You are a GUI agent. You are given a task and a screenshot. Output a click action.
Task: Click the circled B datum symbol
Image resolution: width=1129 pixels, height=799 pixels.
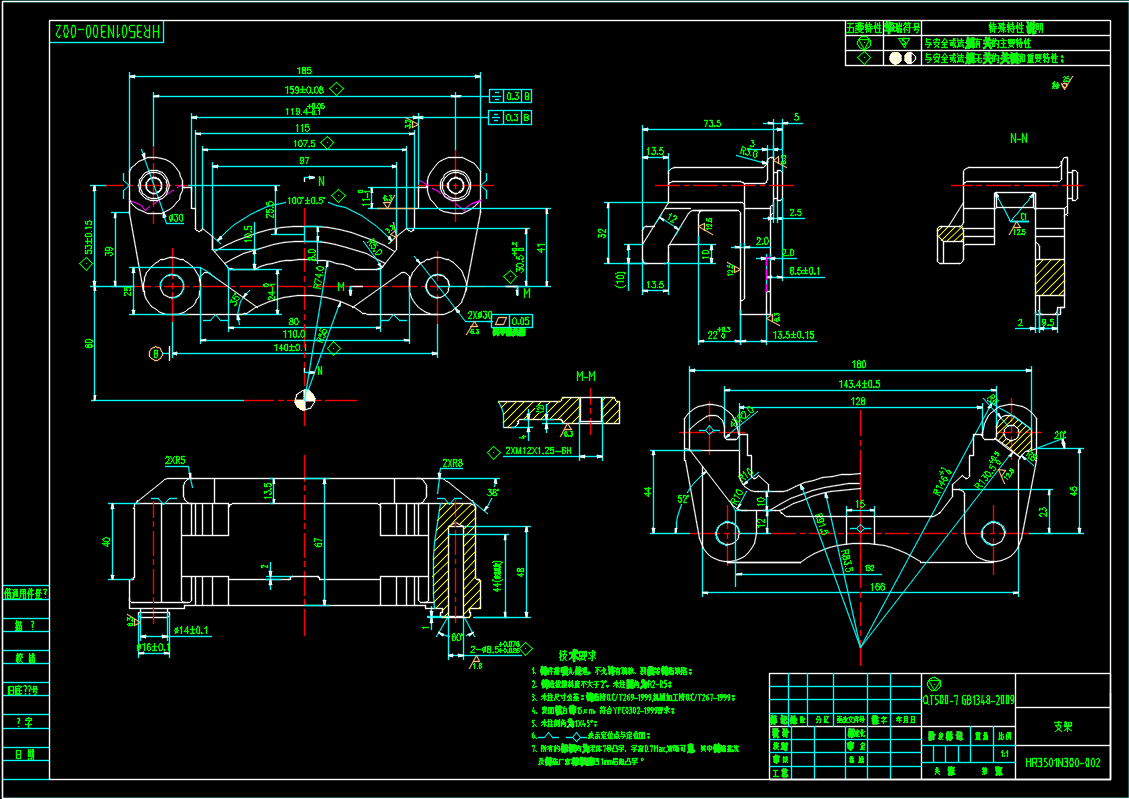point(156,353)
